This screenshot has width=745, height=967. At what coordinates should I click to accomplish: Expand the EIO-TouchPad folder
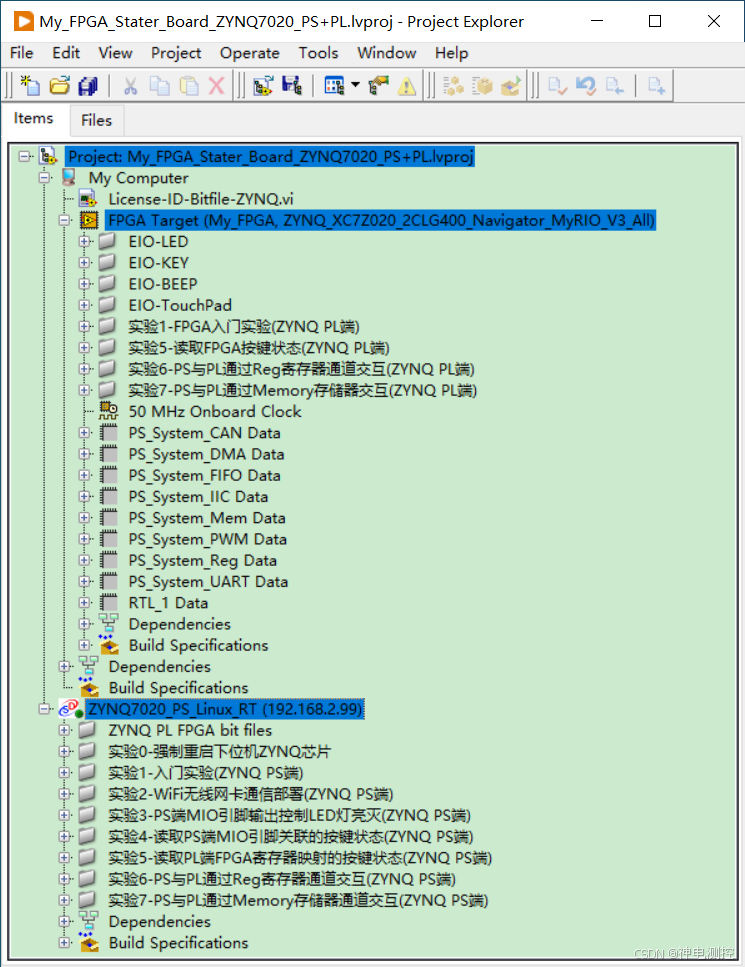[85, 305]
